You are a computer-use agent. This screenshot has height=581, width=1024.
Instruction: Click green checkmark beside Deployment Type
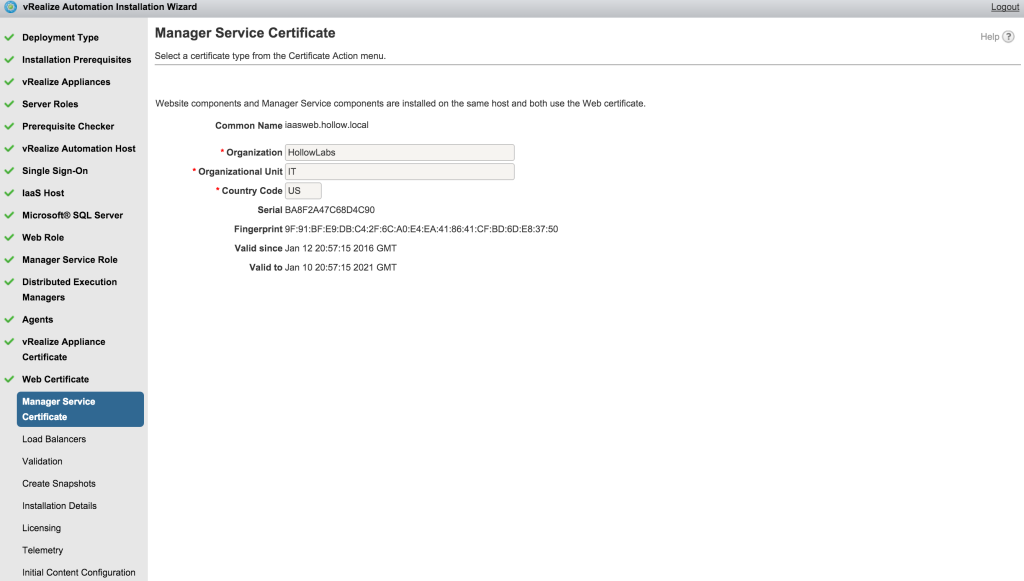(9, 38)
